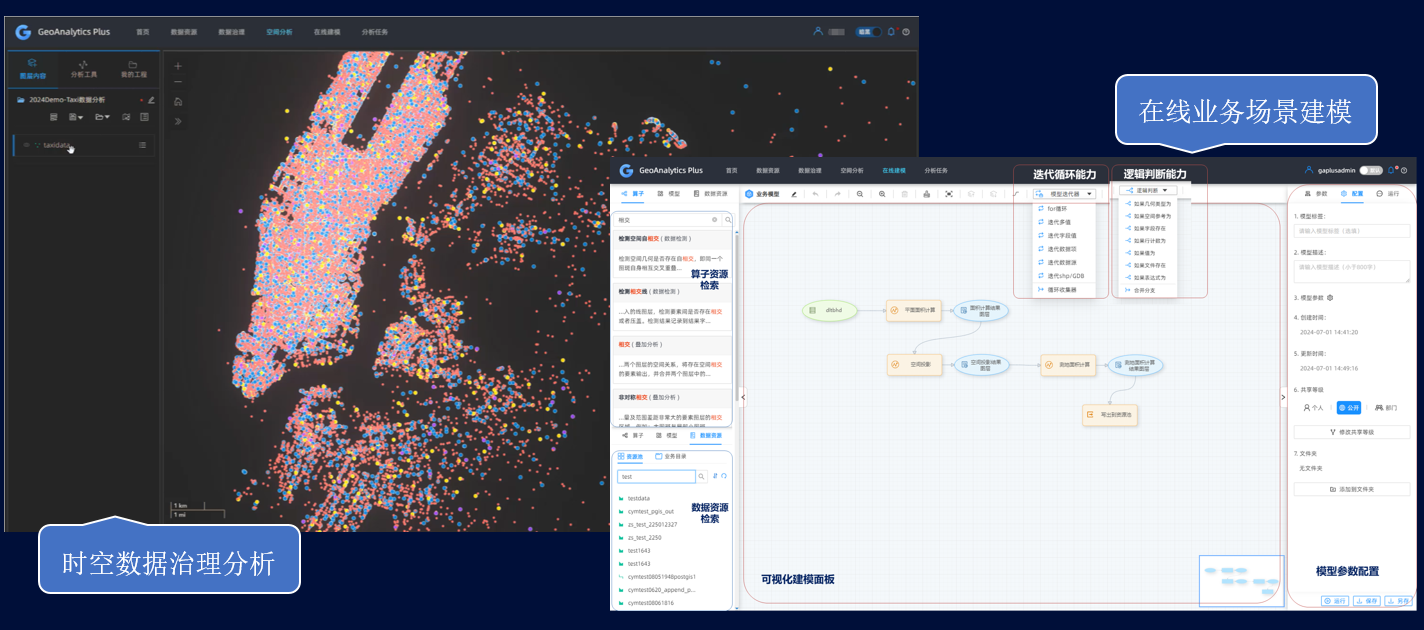Open the 逻辑判断 dropdown
The height and width of the screenshot is (630, 1424).
[1148, 190]
